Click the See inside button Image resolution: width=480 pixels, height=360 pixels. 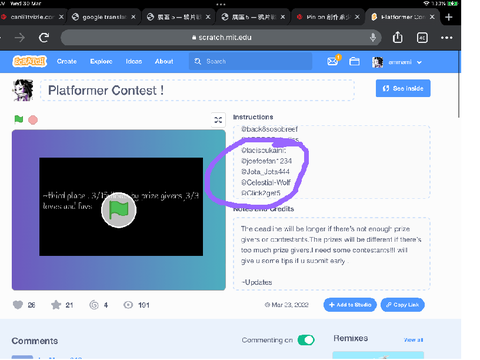tap(403, 88)
